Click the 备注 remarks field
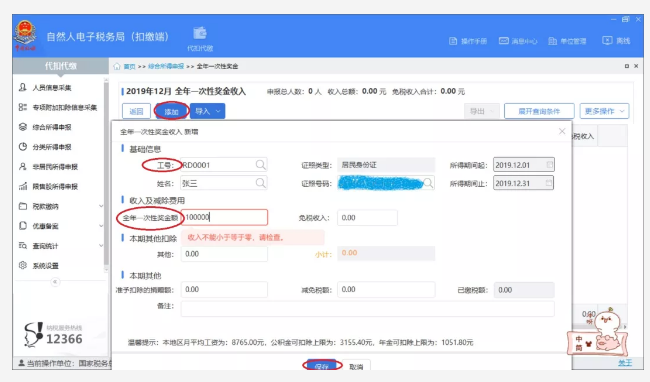 point(368,309)
